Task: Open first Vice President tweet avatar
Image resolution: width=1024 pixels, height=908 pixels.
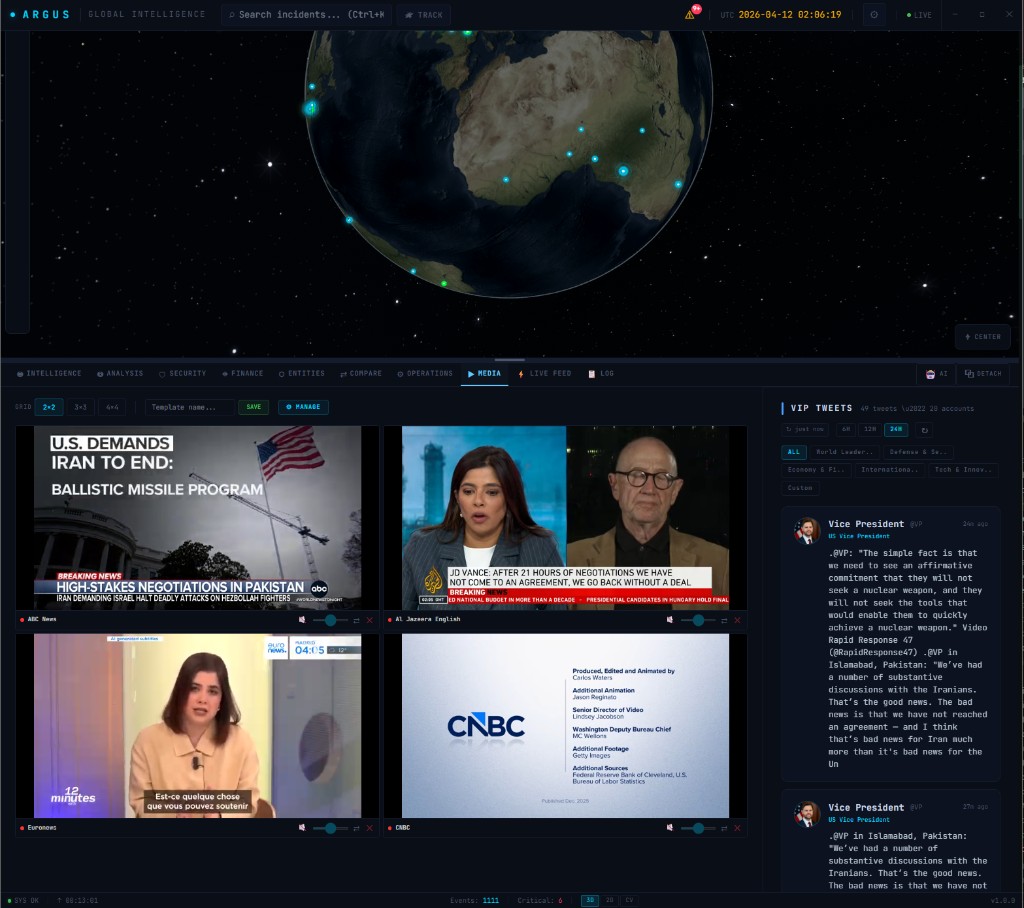Action: coord(807,531)
